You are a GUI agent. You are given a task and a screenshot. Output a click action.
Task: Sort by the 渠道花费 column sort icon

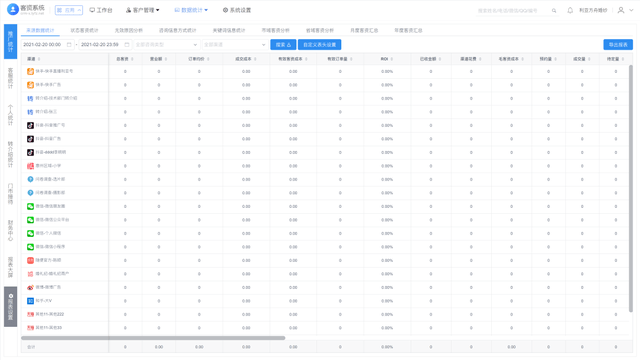480,59
